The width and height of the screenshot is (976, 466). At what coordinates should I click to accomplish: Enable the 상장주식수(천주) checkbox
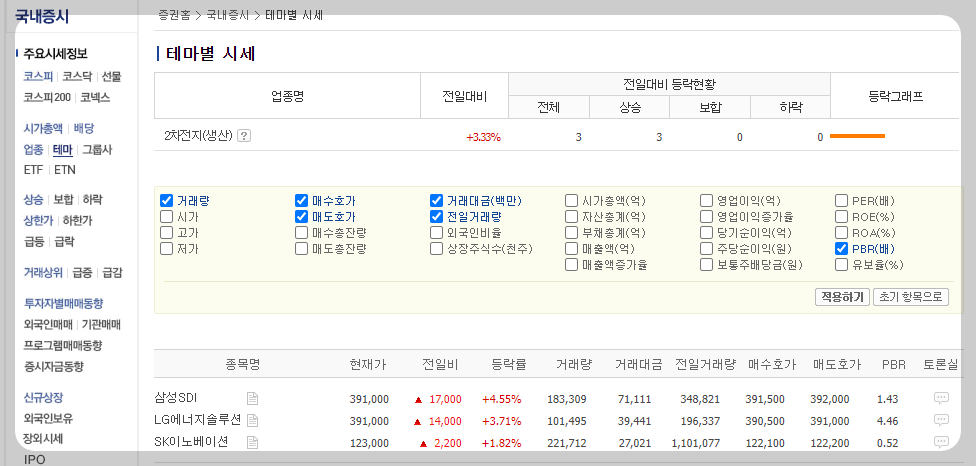tap(436, 249)
